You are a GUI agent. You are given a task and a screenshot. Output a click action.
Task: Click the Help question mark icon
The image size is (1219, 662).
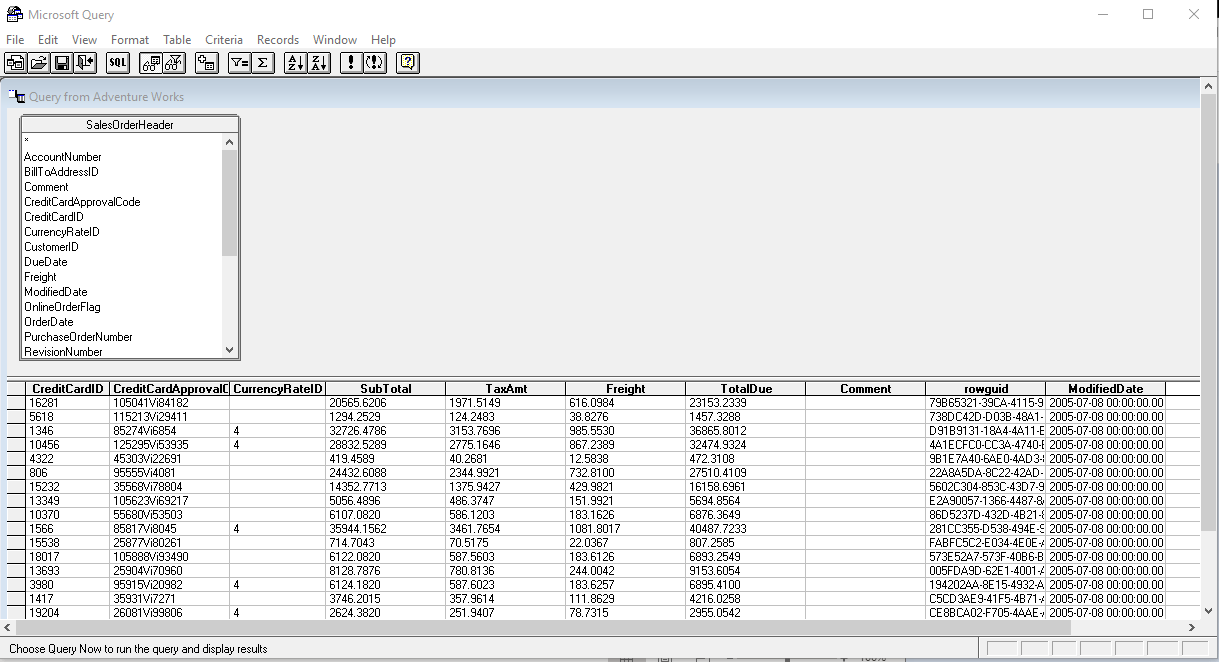(x=407, y=62)
